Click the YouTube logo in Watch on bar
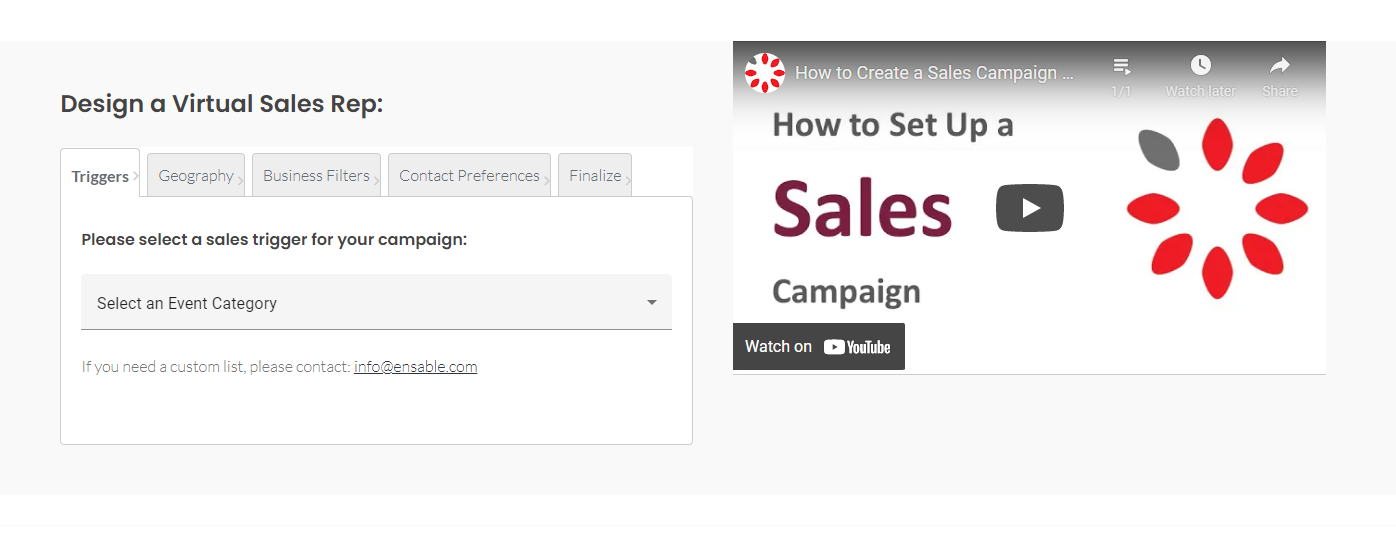 [857, 347]
